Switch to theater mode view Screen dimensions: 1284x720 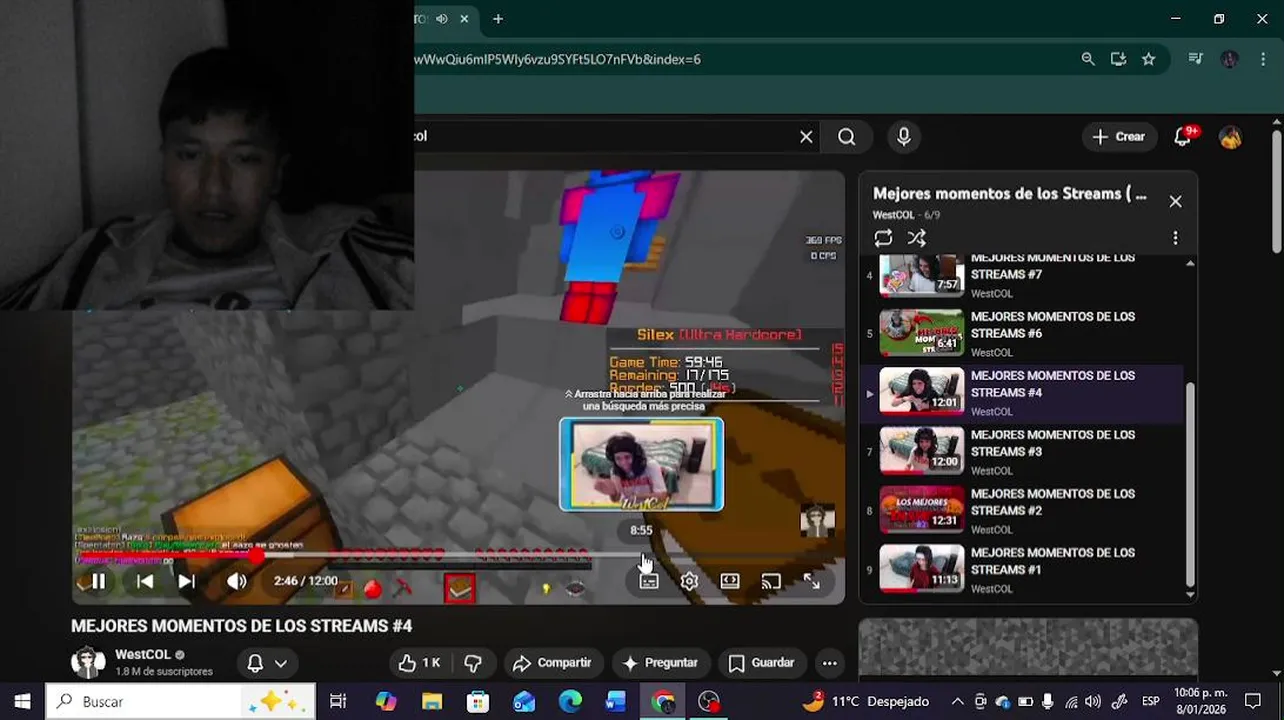pyautogui.click(x=730, y=581)
